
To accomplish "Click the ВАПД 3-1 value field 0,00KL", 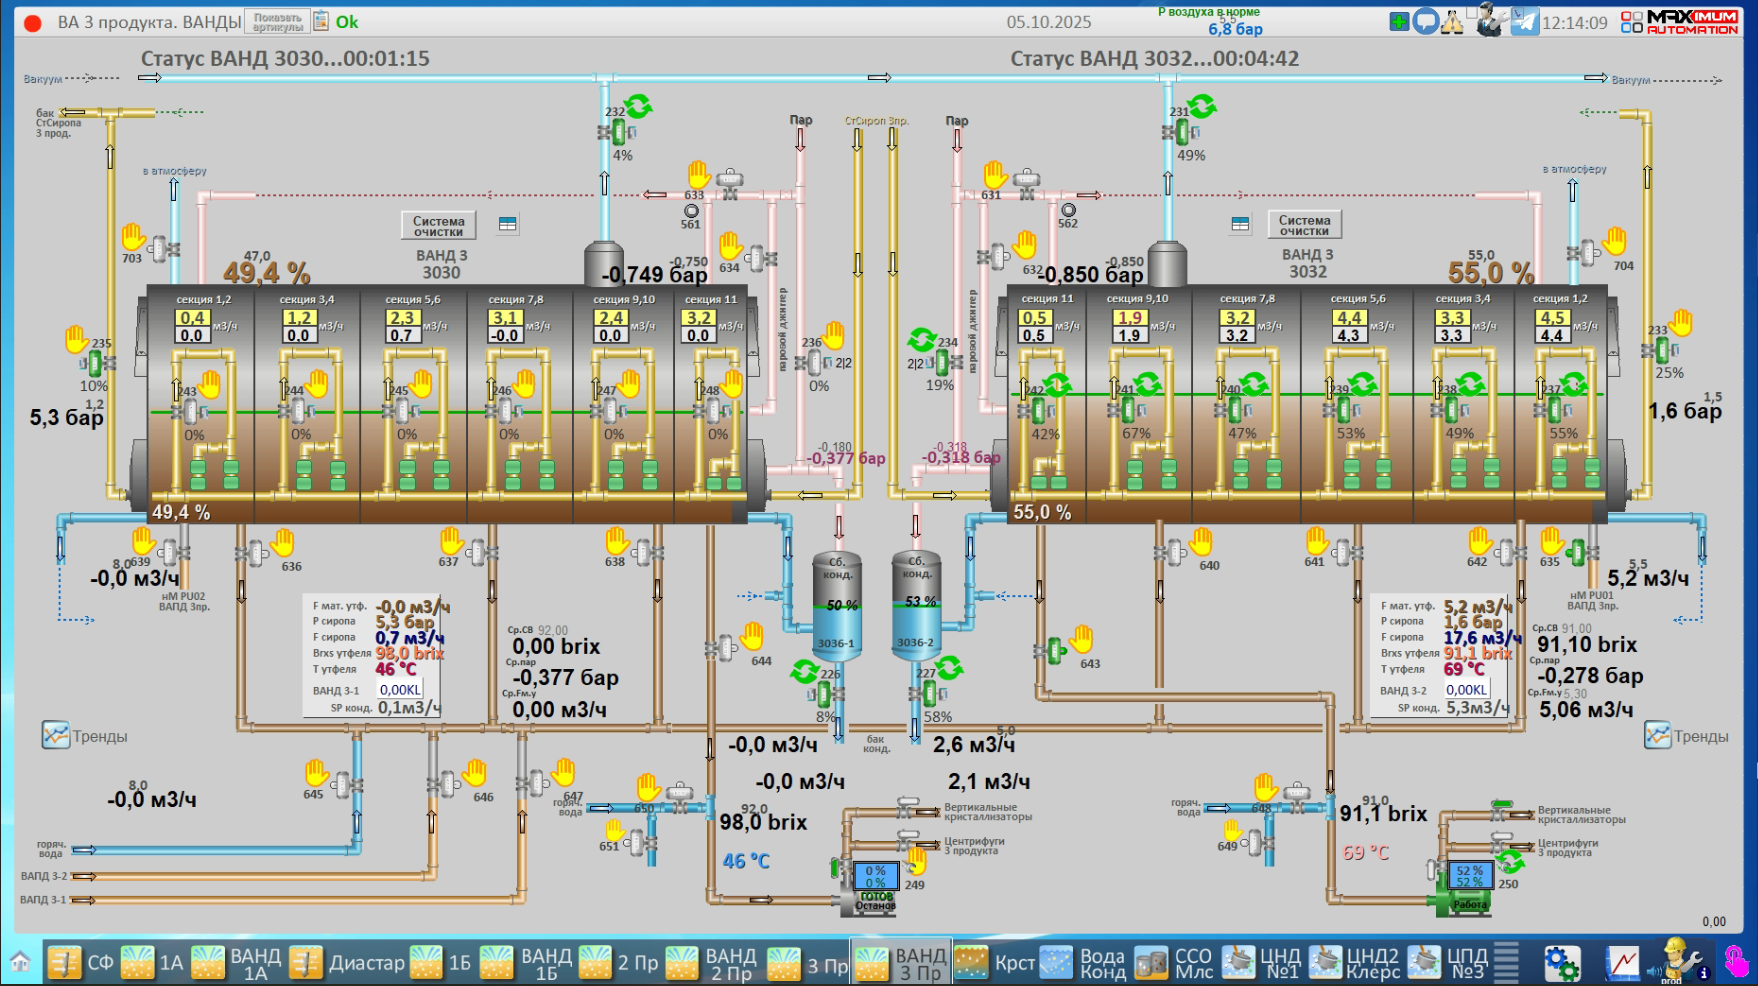I will click(400, 690).
